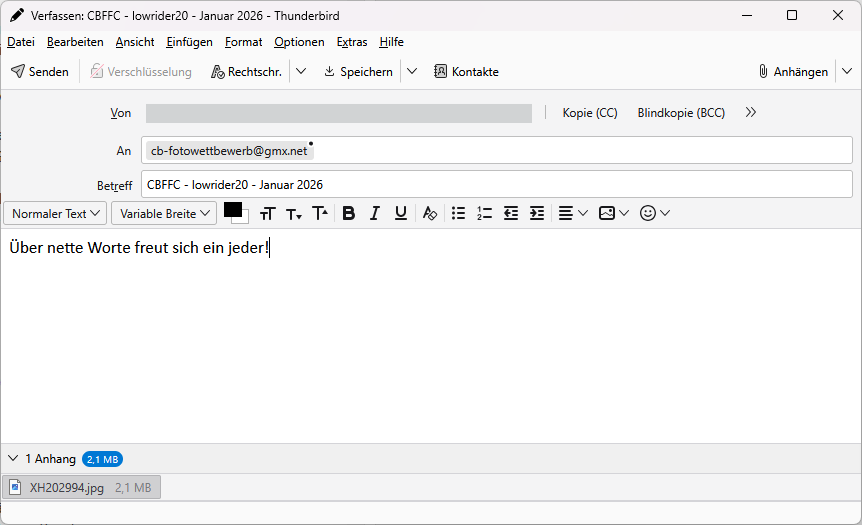Viewport: 862px width, 525px height.
Task: Increase font size with larger T icon
Action: click(320, 213)
